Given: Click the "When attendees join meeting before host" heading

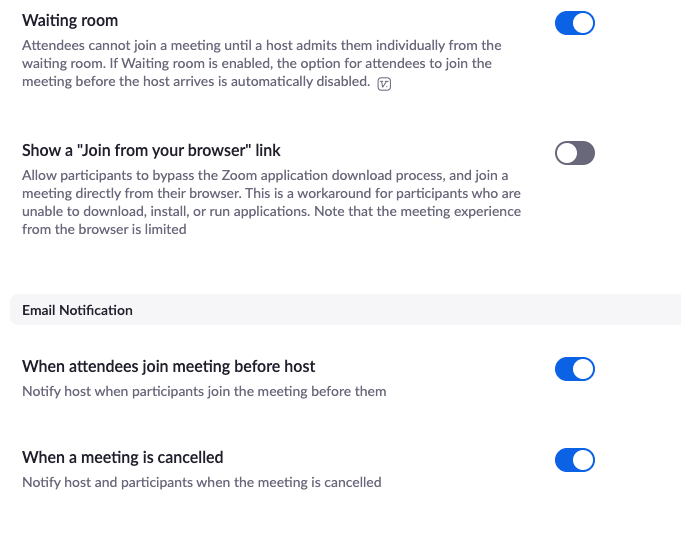Looking at the screenshot, I should coord(169,366).
